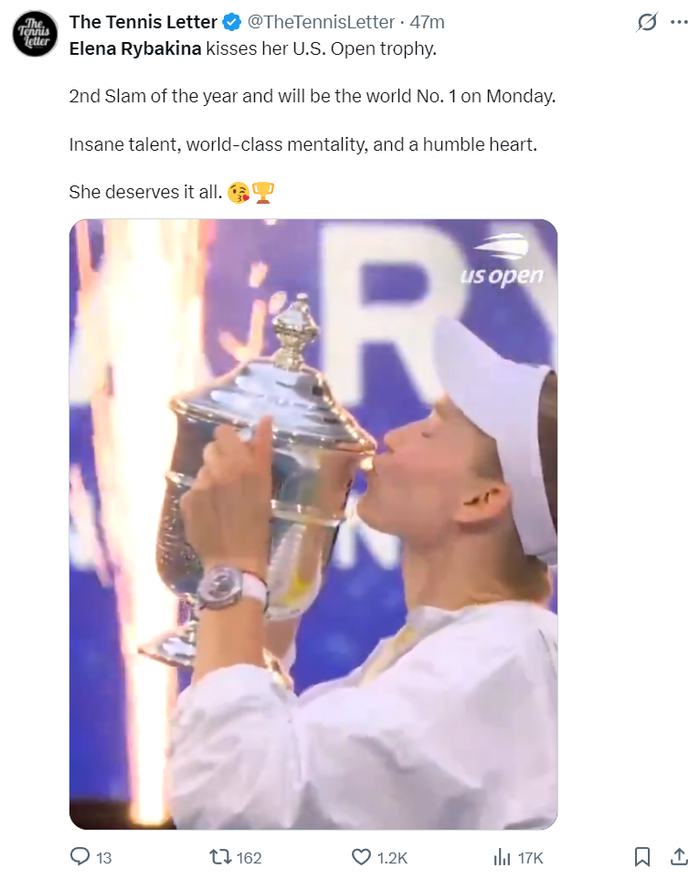
Task: Open the three-dot more options menu
Action: (x=679, y=22)
